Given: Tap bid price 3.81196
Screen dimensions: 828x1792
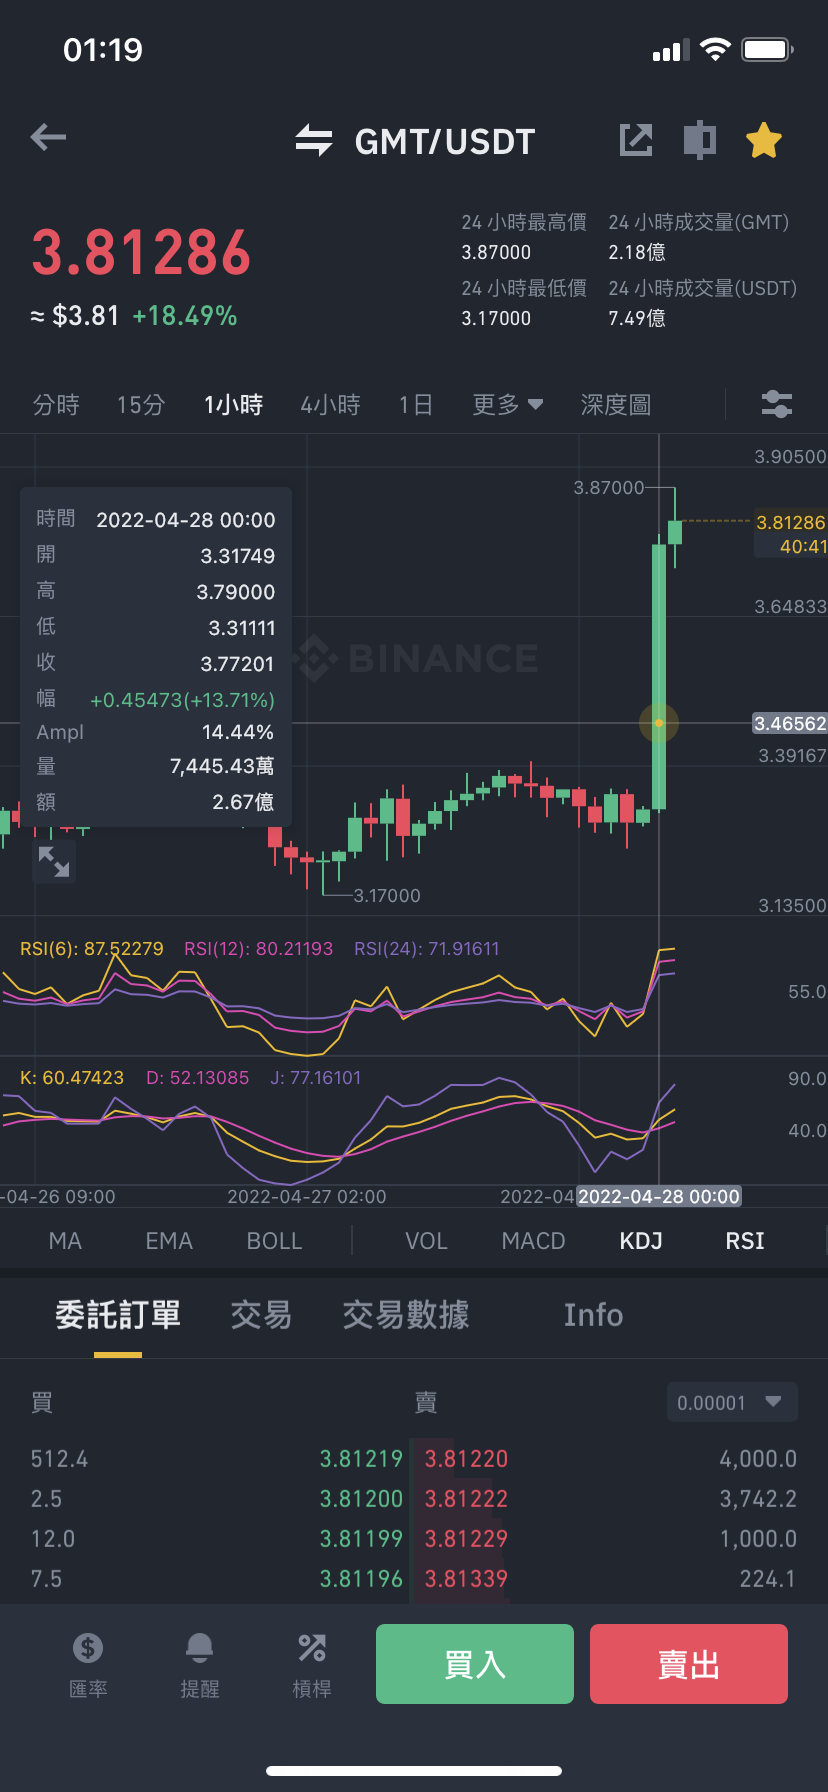Looking at the screenshot, I should [x=361, y=1579].
